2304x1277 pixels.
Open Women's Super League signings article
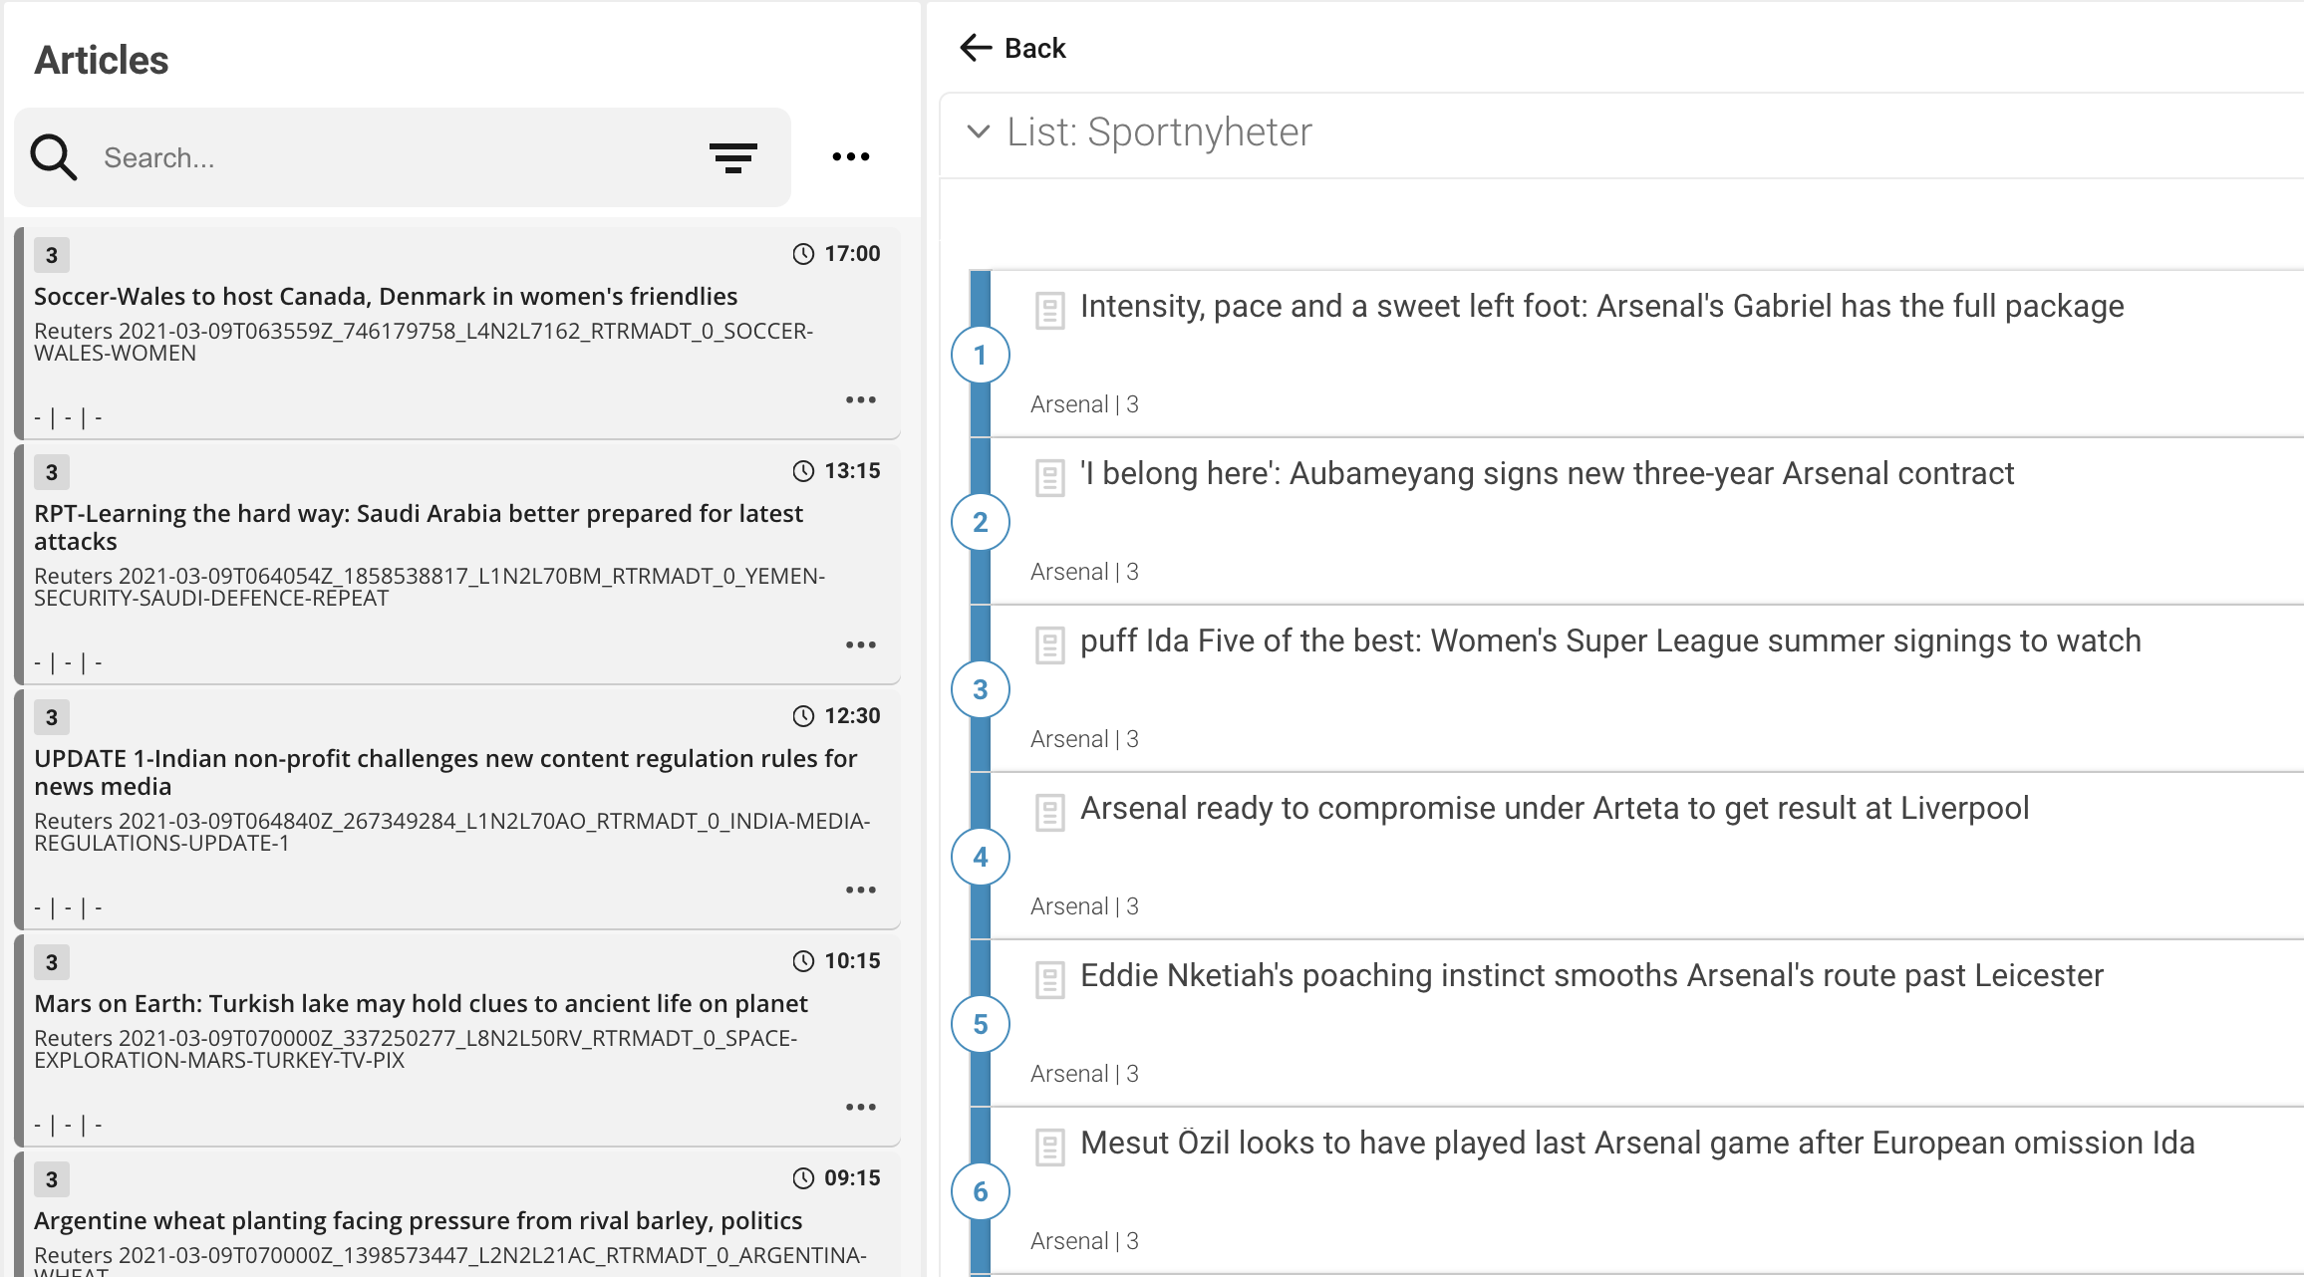click(x=1610, y=641)
